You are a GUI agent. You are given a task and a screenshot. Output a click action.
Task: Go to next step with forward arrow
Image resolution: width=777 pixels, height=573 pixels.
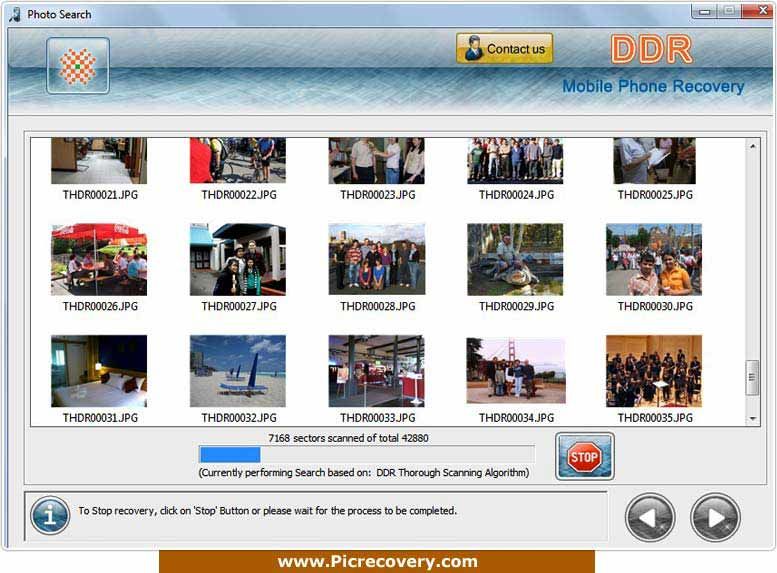point(715,517)
